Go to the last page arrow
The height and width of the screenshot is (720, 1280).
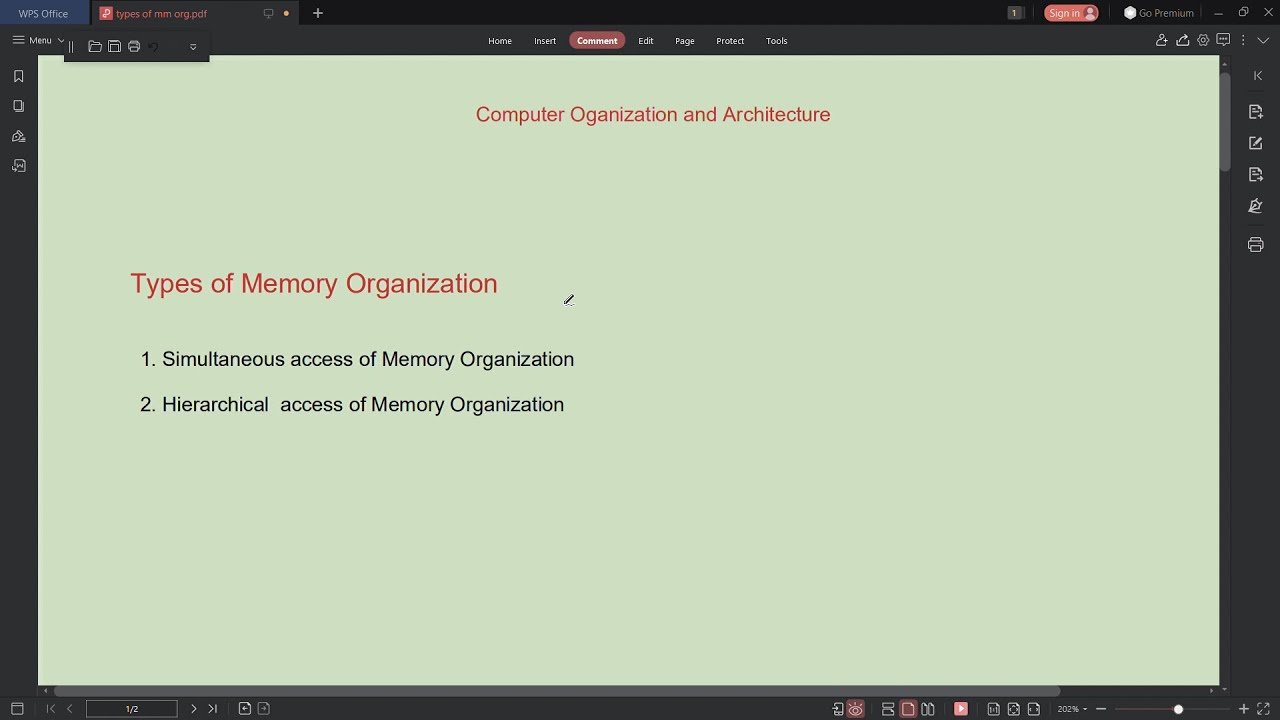pyautogui.click(x=212, y=709)
